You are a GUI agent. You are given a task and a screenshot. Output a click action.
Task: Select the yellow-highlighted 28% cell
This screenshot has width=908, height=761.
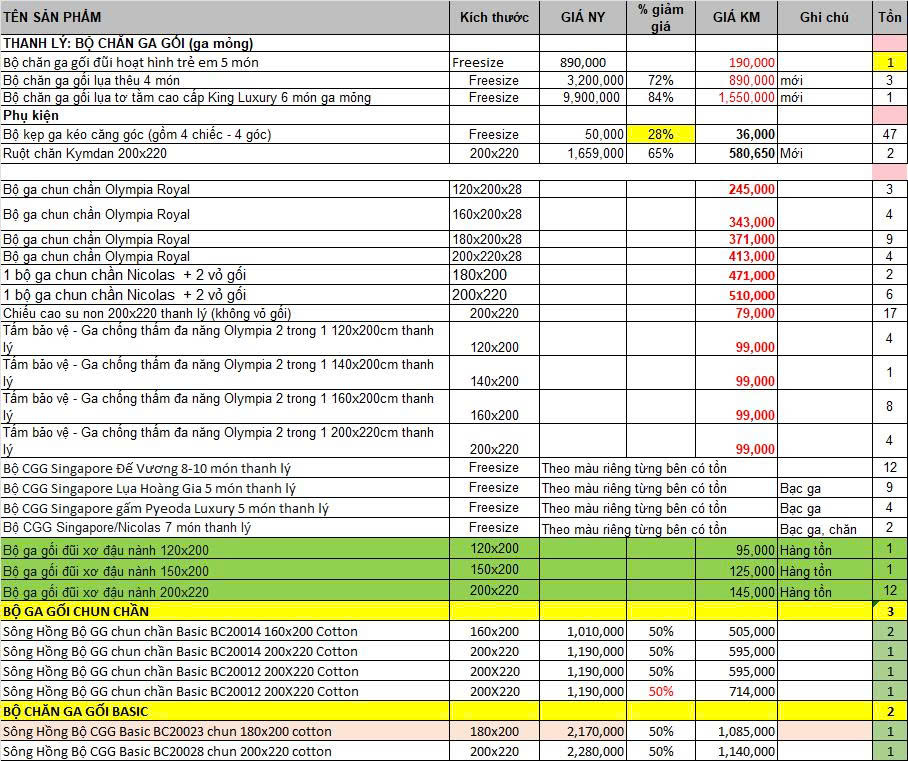pos(661,134)
